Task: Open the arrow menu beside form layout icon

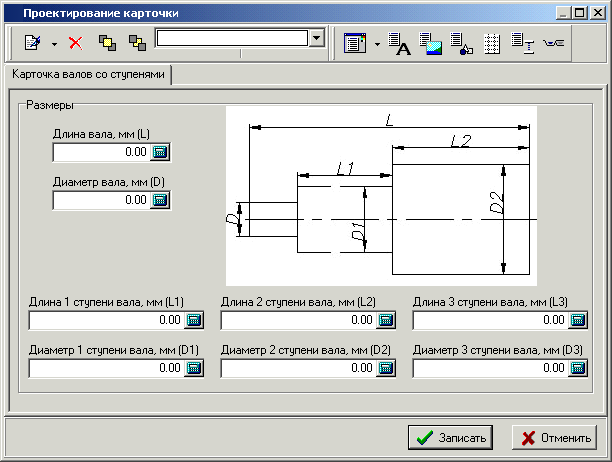Action: tap(377, 44)
